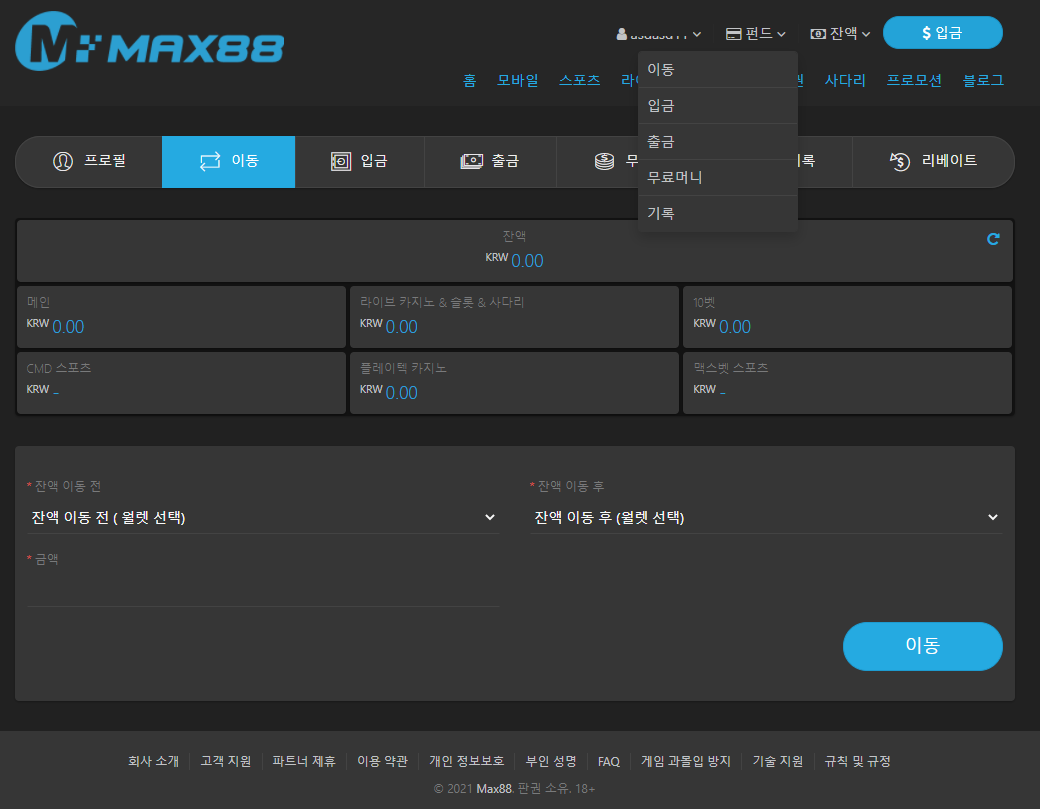Open the FAQ footer link

[608, 761]
